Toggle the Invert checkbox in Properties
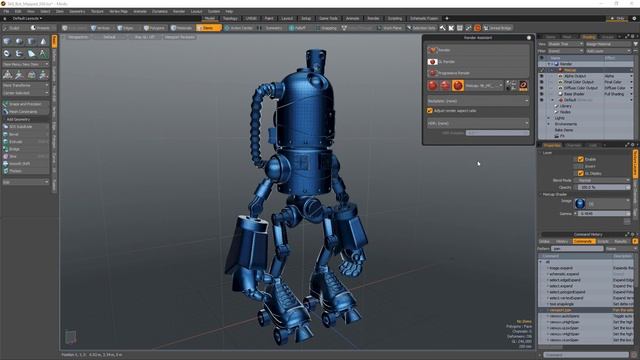 click(x=580, y=166)
